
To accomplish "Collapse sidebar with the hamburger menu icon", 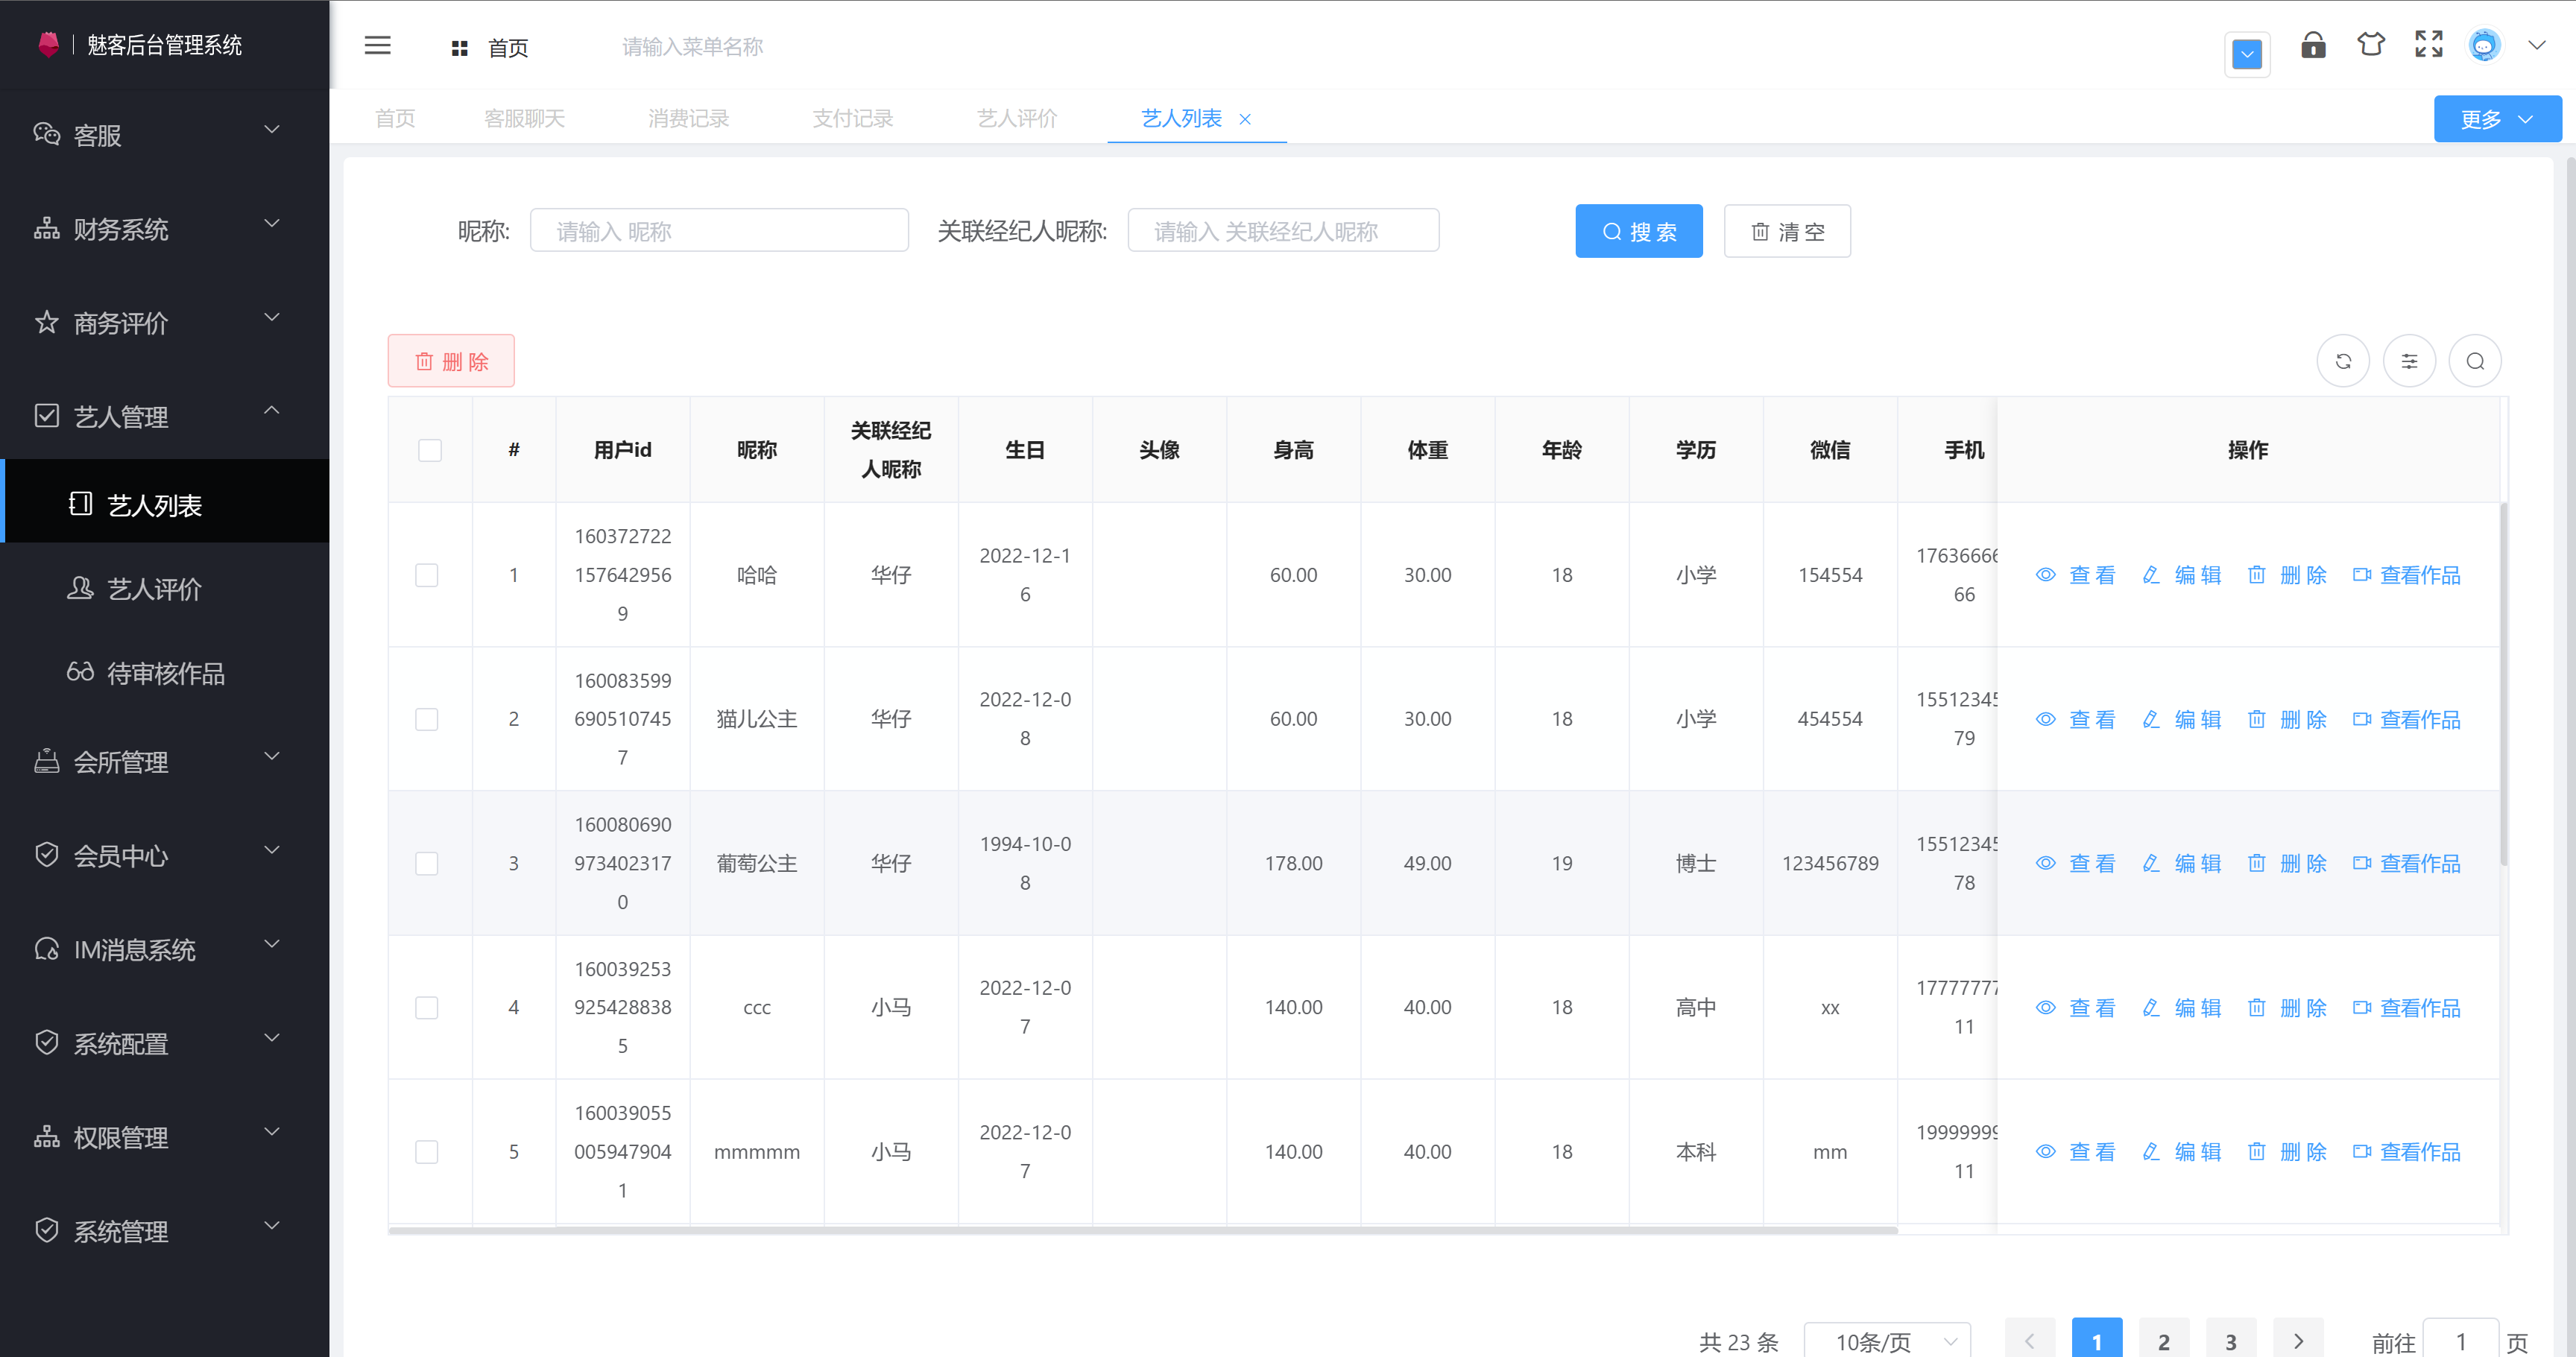I will tap(377, 46).
